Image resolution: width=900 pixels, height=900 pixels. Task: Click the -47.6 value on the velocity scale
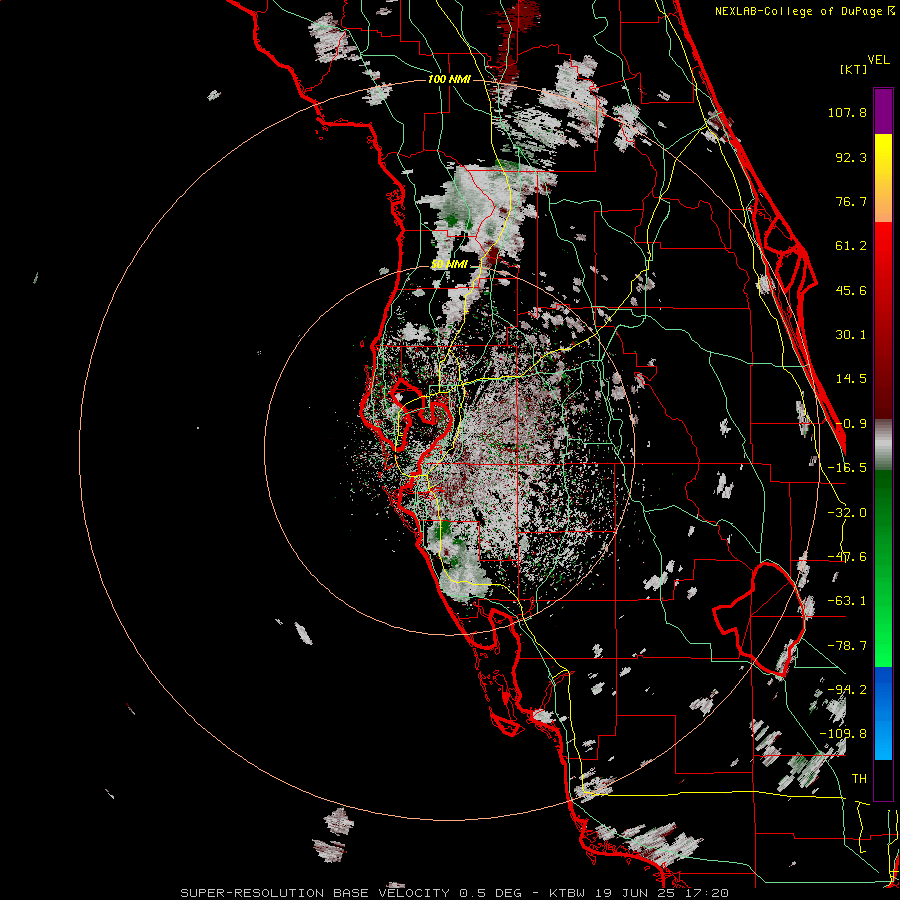tap(847, 557)
